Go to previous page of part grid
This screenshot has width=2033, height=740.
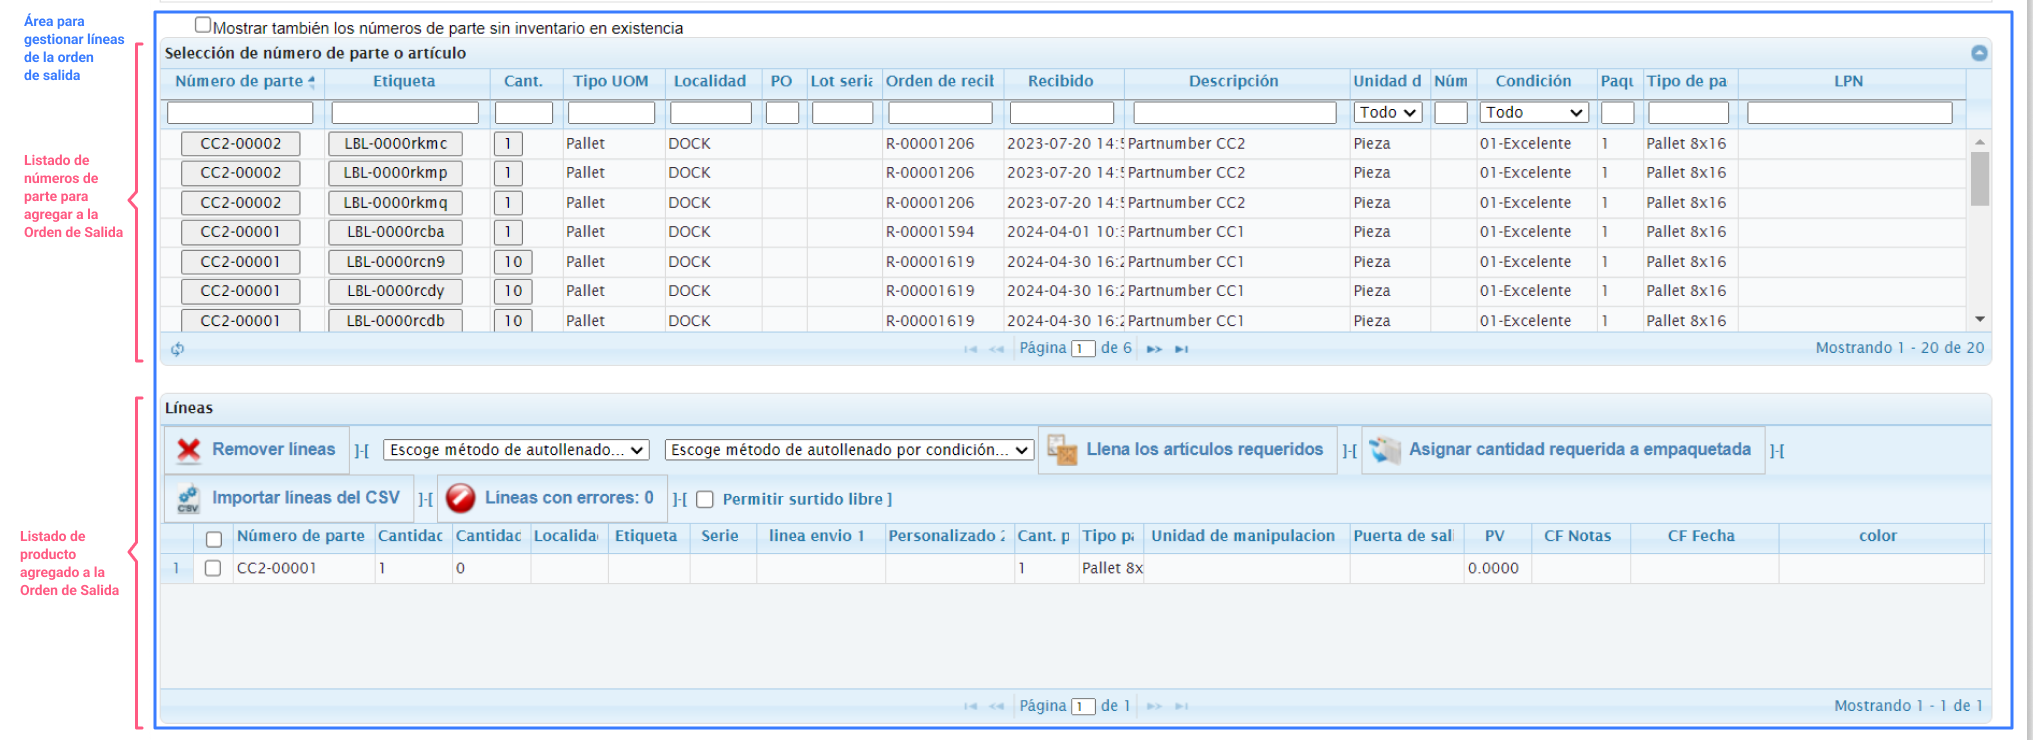[996, 349]
